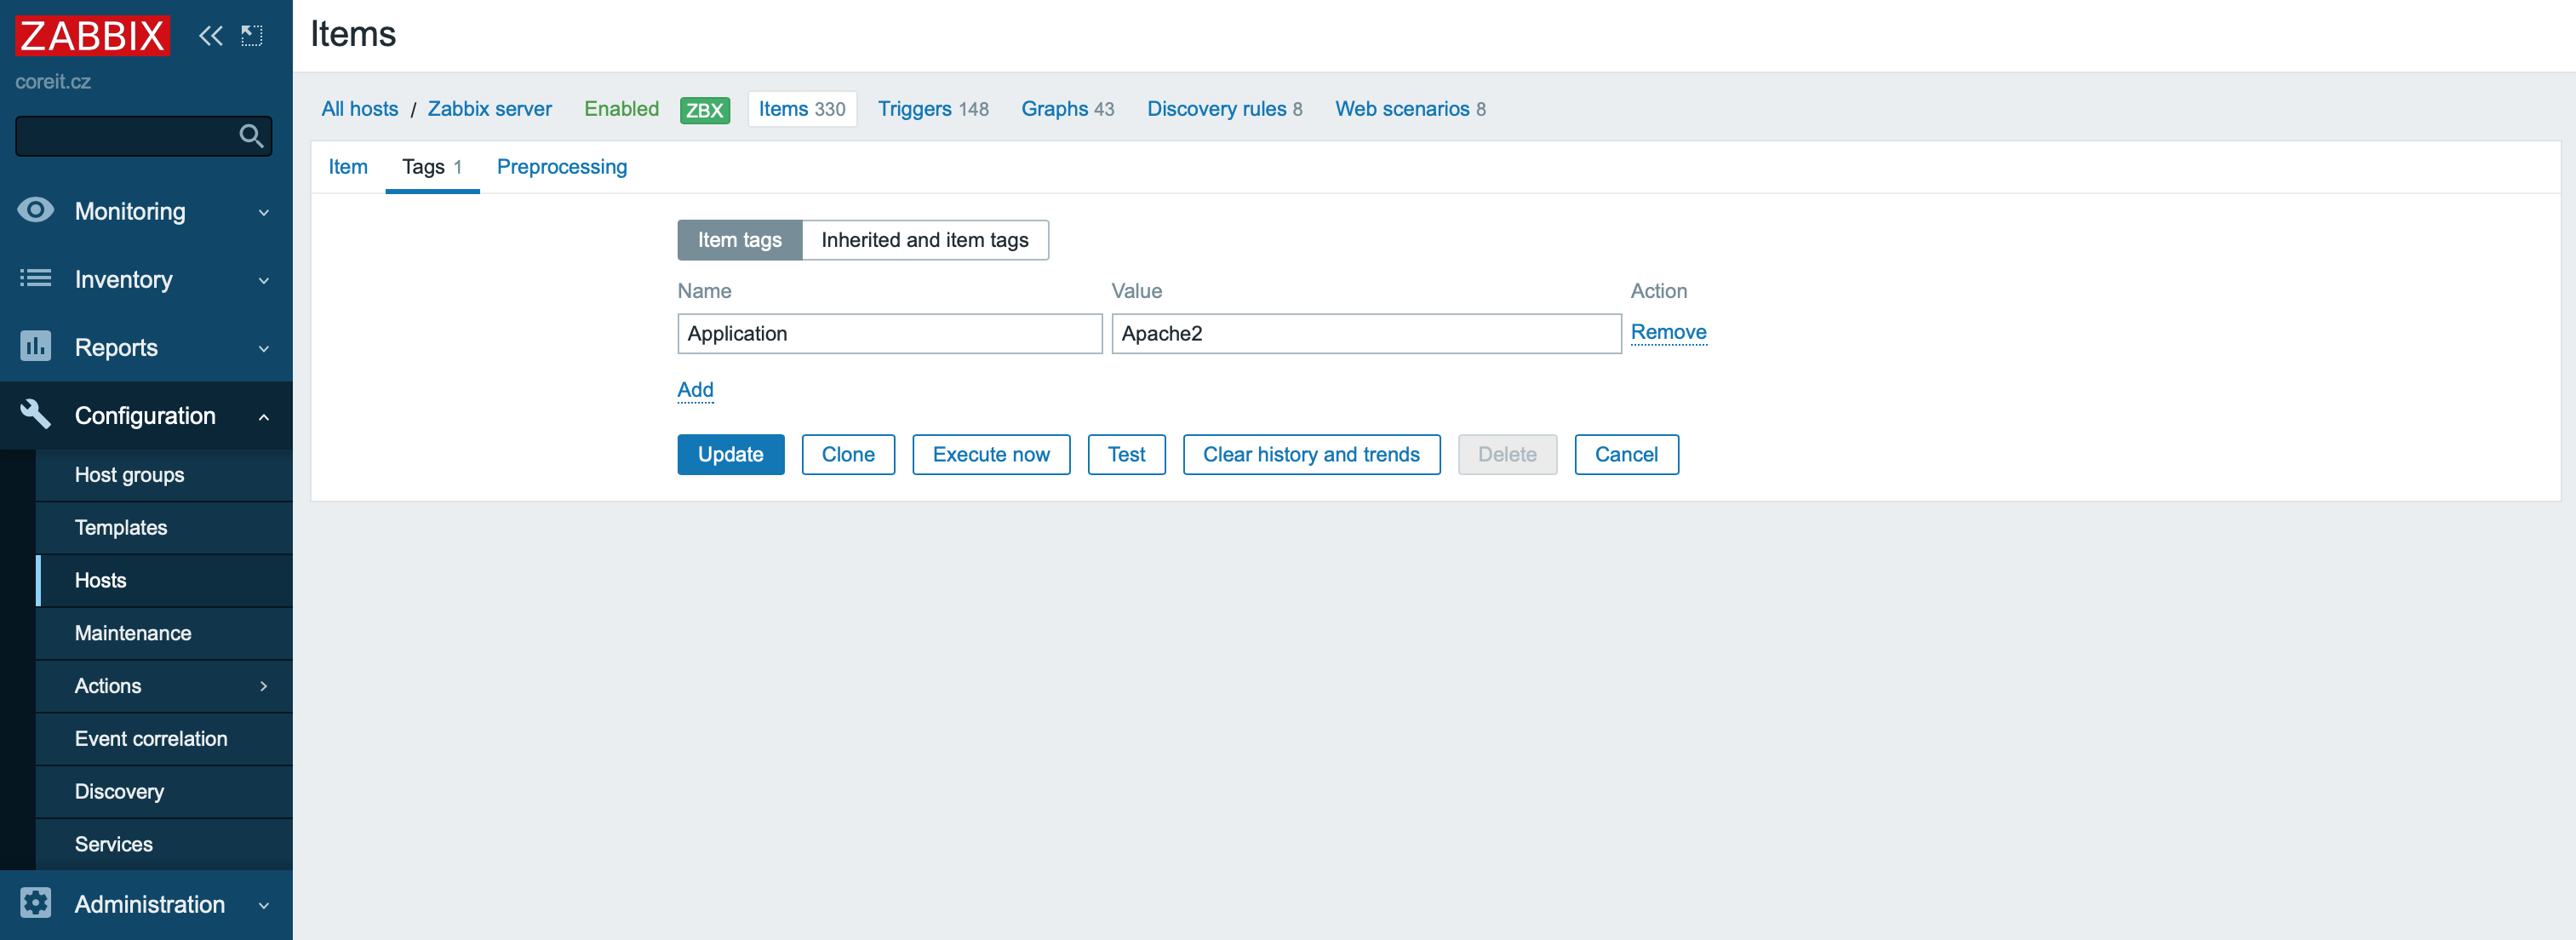Open Templates in sidebar
The image size is (2576, 940).
point(164,527)
